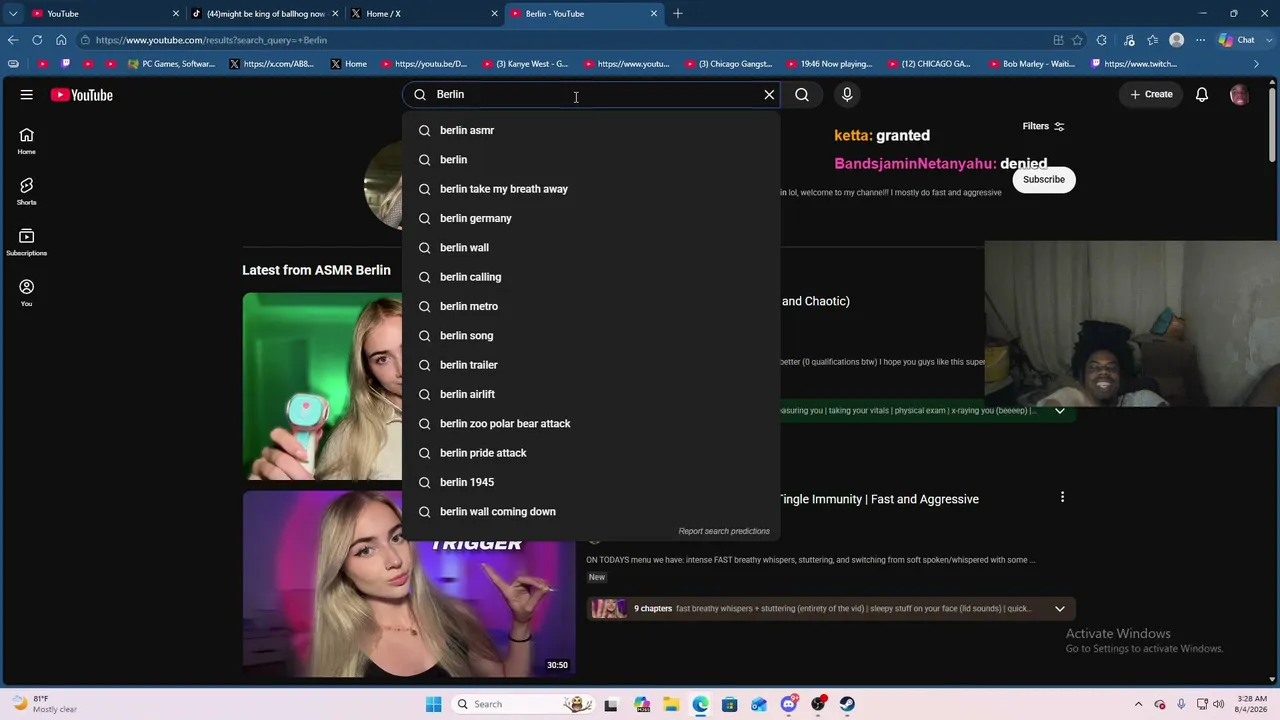This screenshot has width=1280, height=720.
Task: Open the Fast and Aggressive video options
Action: click(x=1062, y=497)
